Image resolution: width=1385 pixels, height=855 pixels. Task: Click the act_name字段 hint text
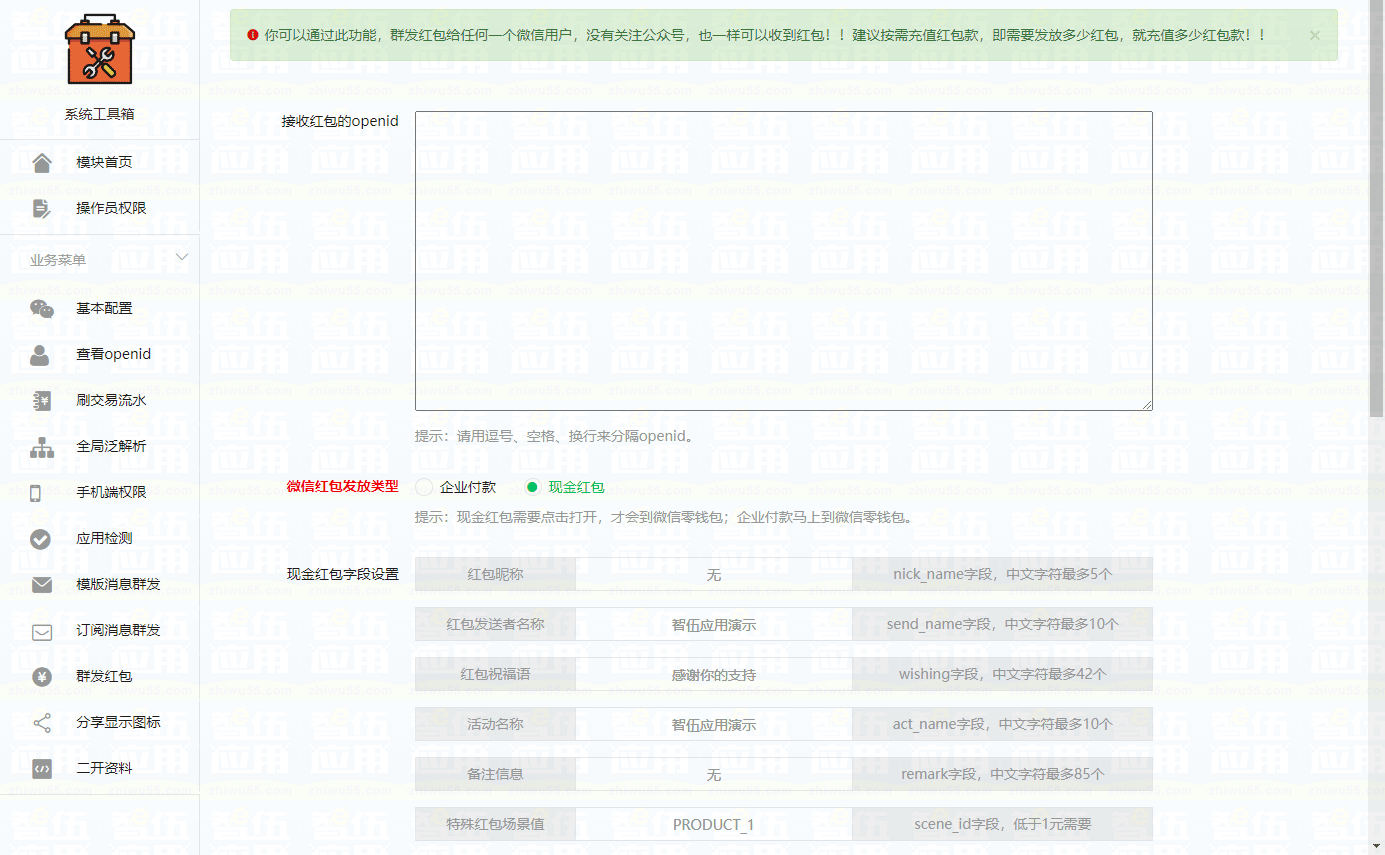[1002, 724]
